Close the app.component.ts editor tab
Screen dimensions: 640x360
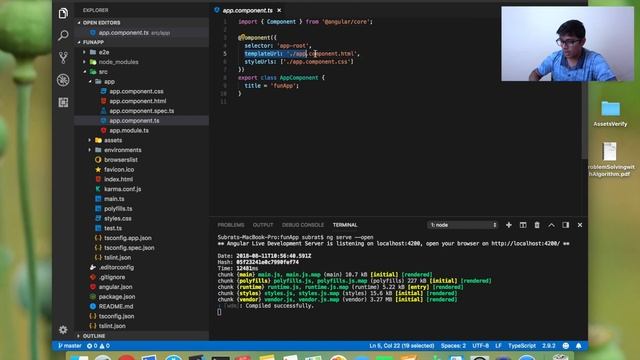[279, 10]
